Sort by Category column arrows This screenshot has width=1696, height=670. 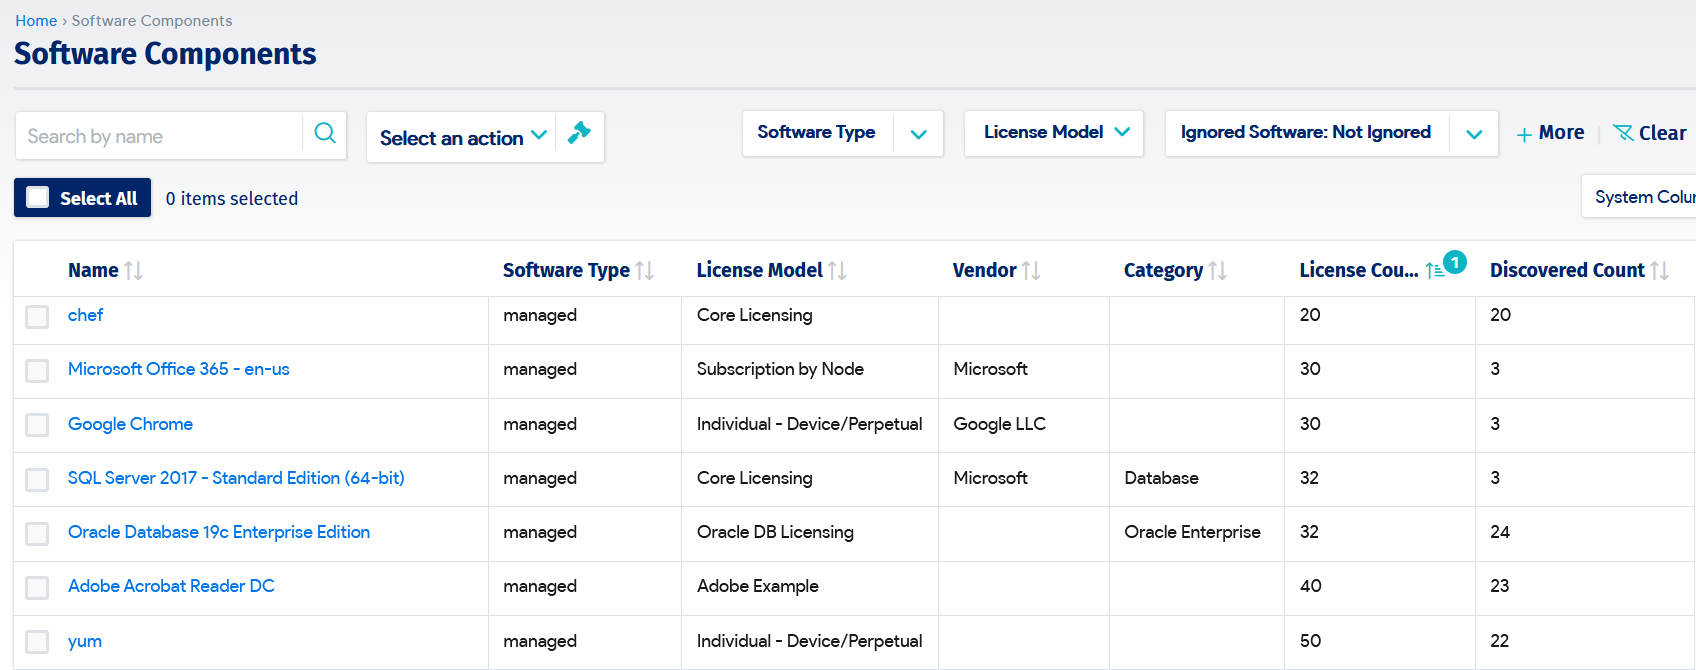pos(1217,270)
